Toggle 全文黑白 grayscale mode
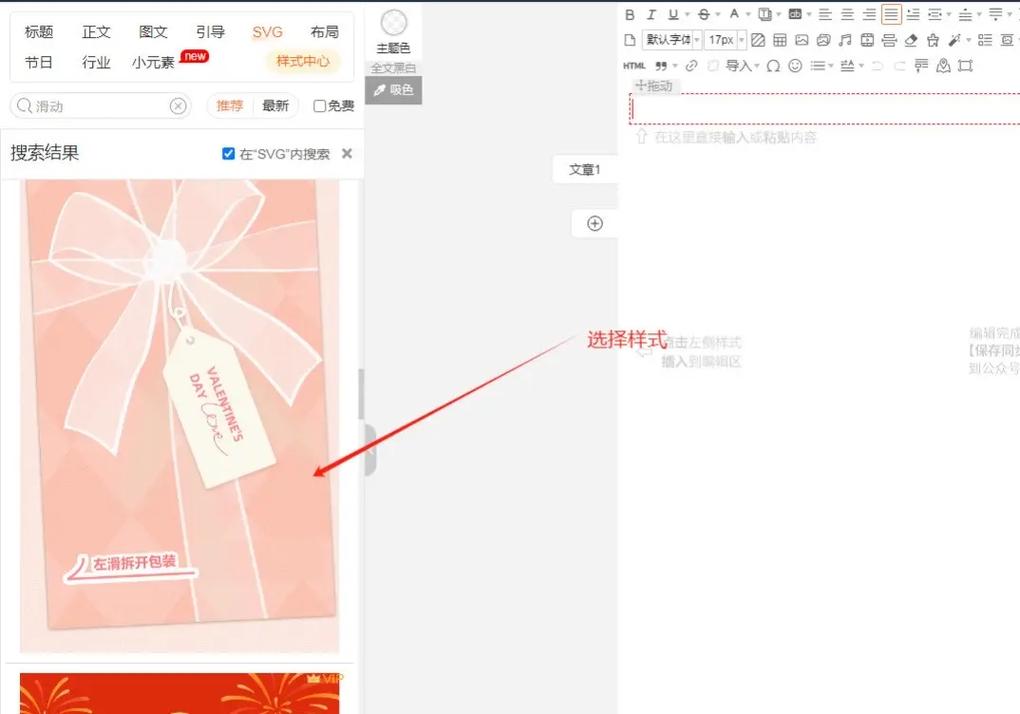1020x714 pixels. [x=394, y=66]
